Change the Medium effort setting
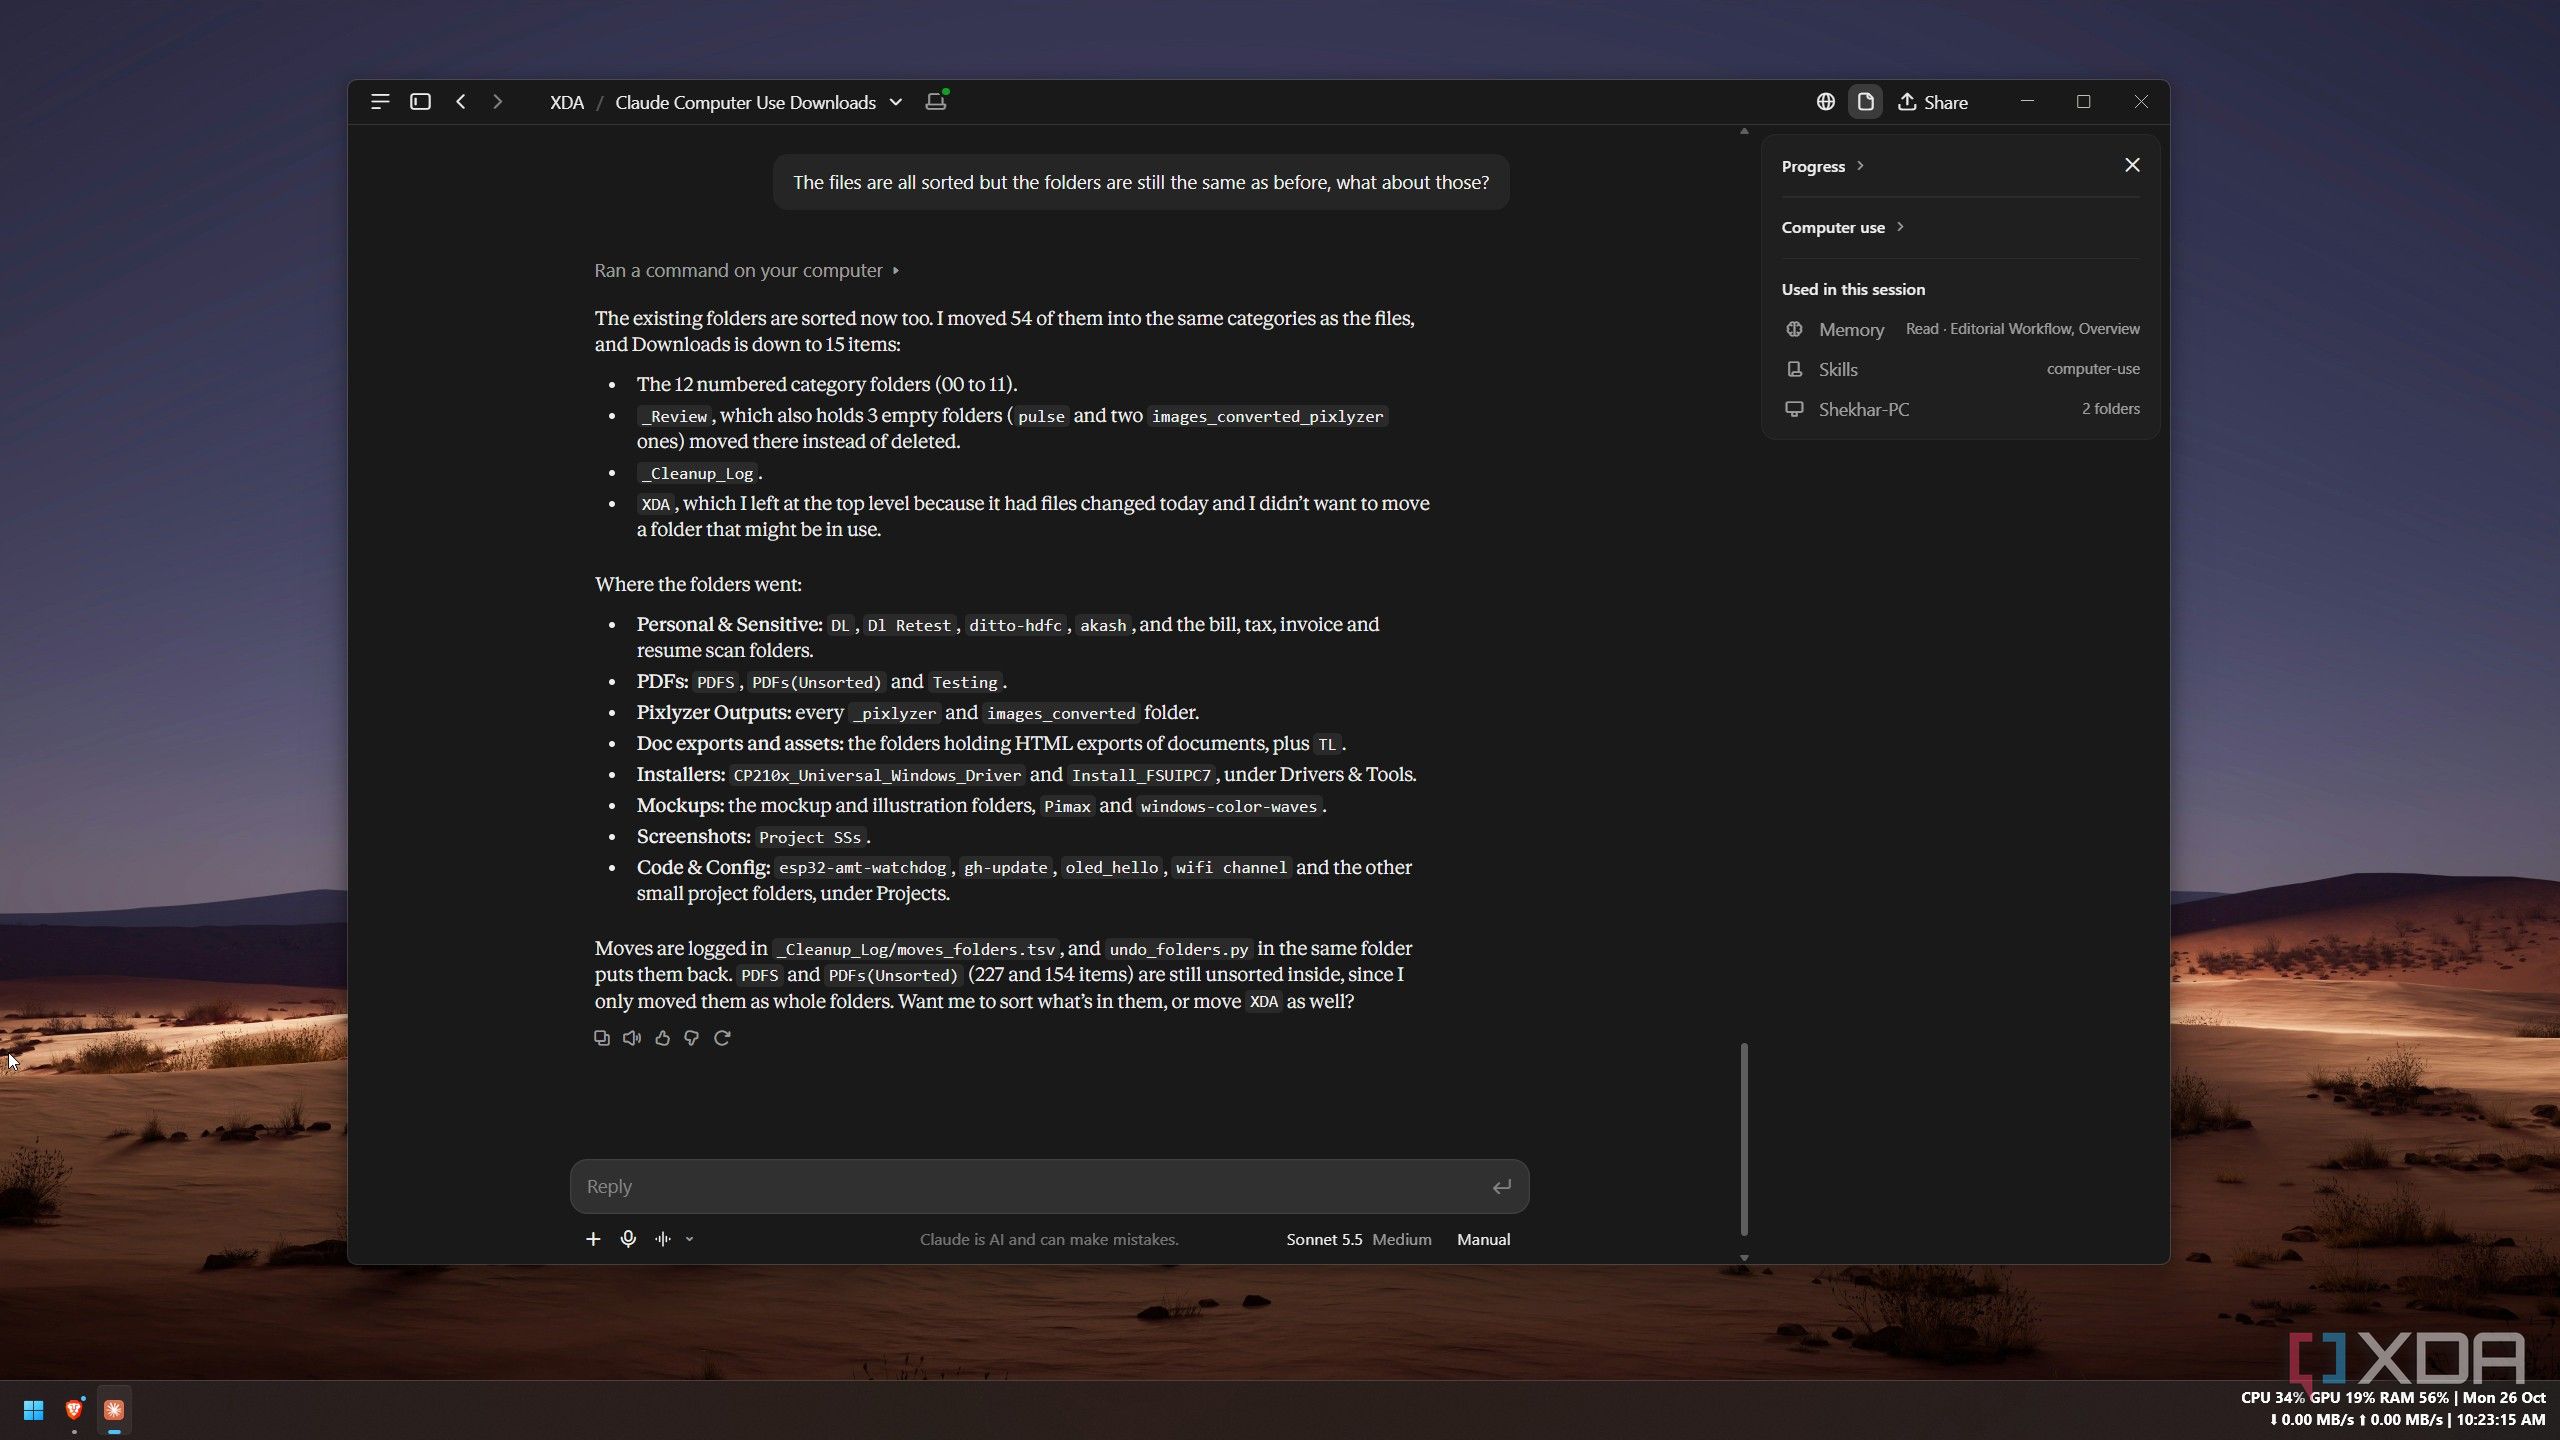Image resolution: width=2560 pixels, height=1440 pixels. 1401,1239
